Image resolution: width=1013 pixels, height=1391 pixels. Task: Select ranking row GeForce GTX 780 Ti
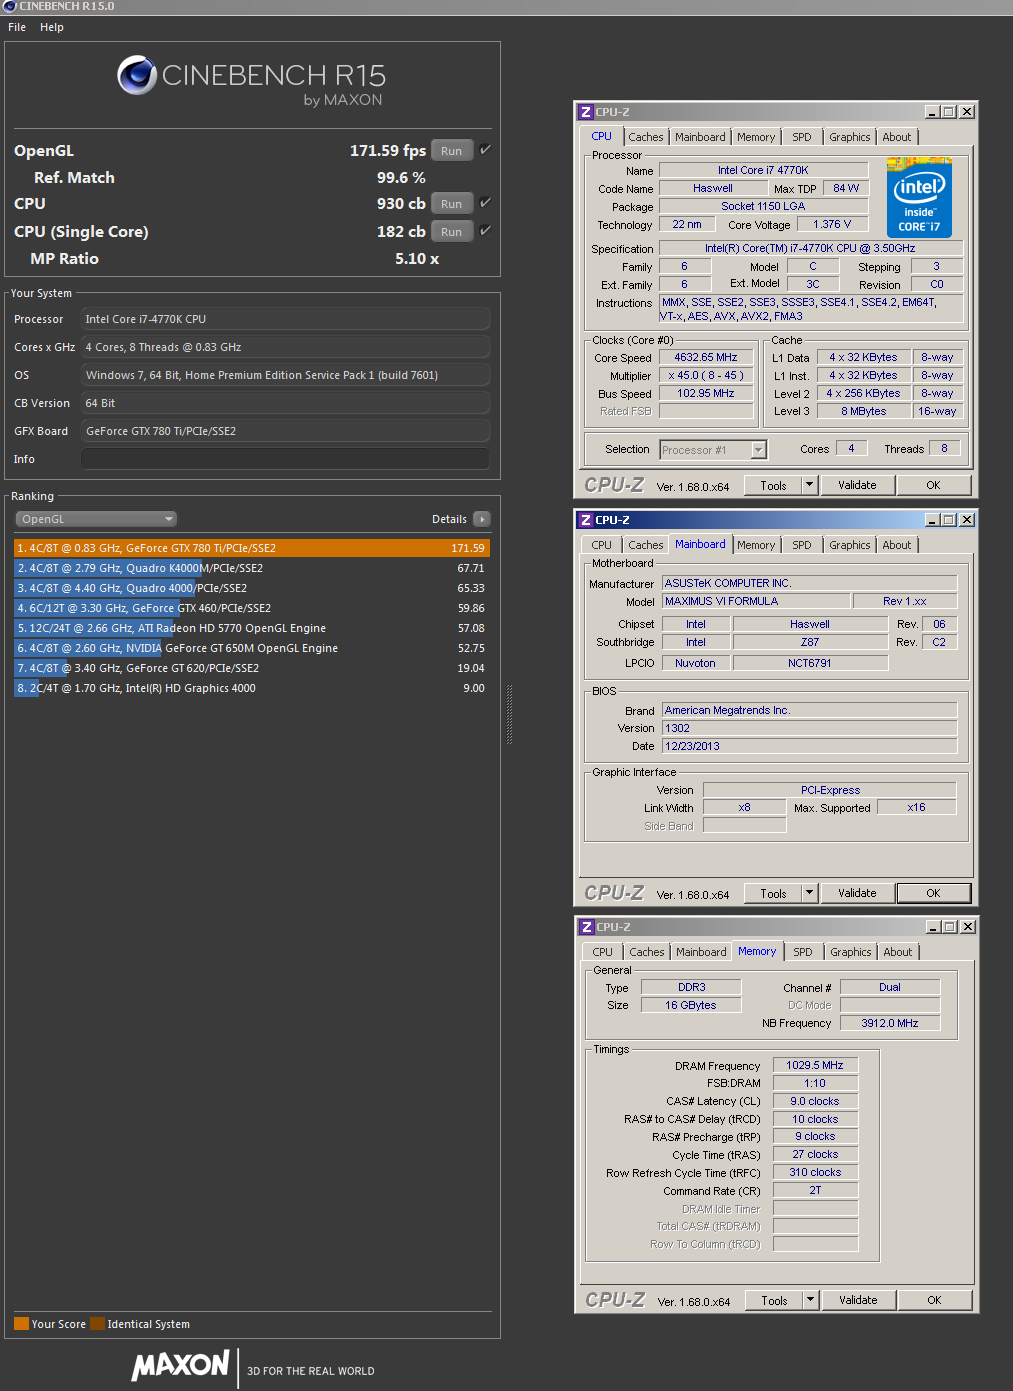pyautogui.click(x=252, y=548)
